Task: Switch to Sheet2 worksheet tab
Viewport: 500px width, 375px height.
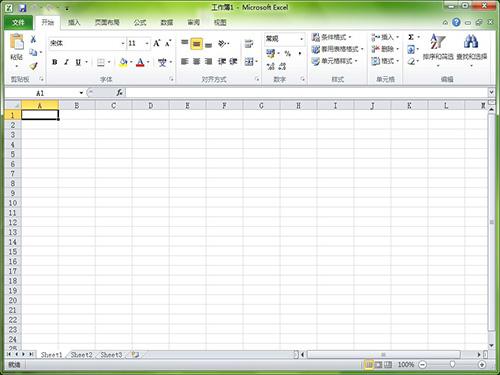Action: coord(81,355)
